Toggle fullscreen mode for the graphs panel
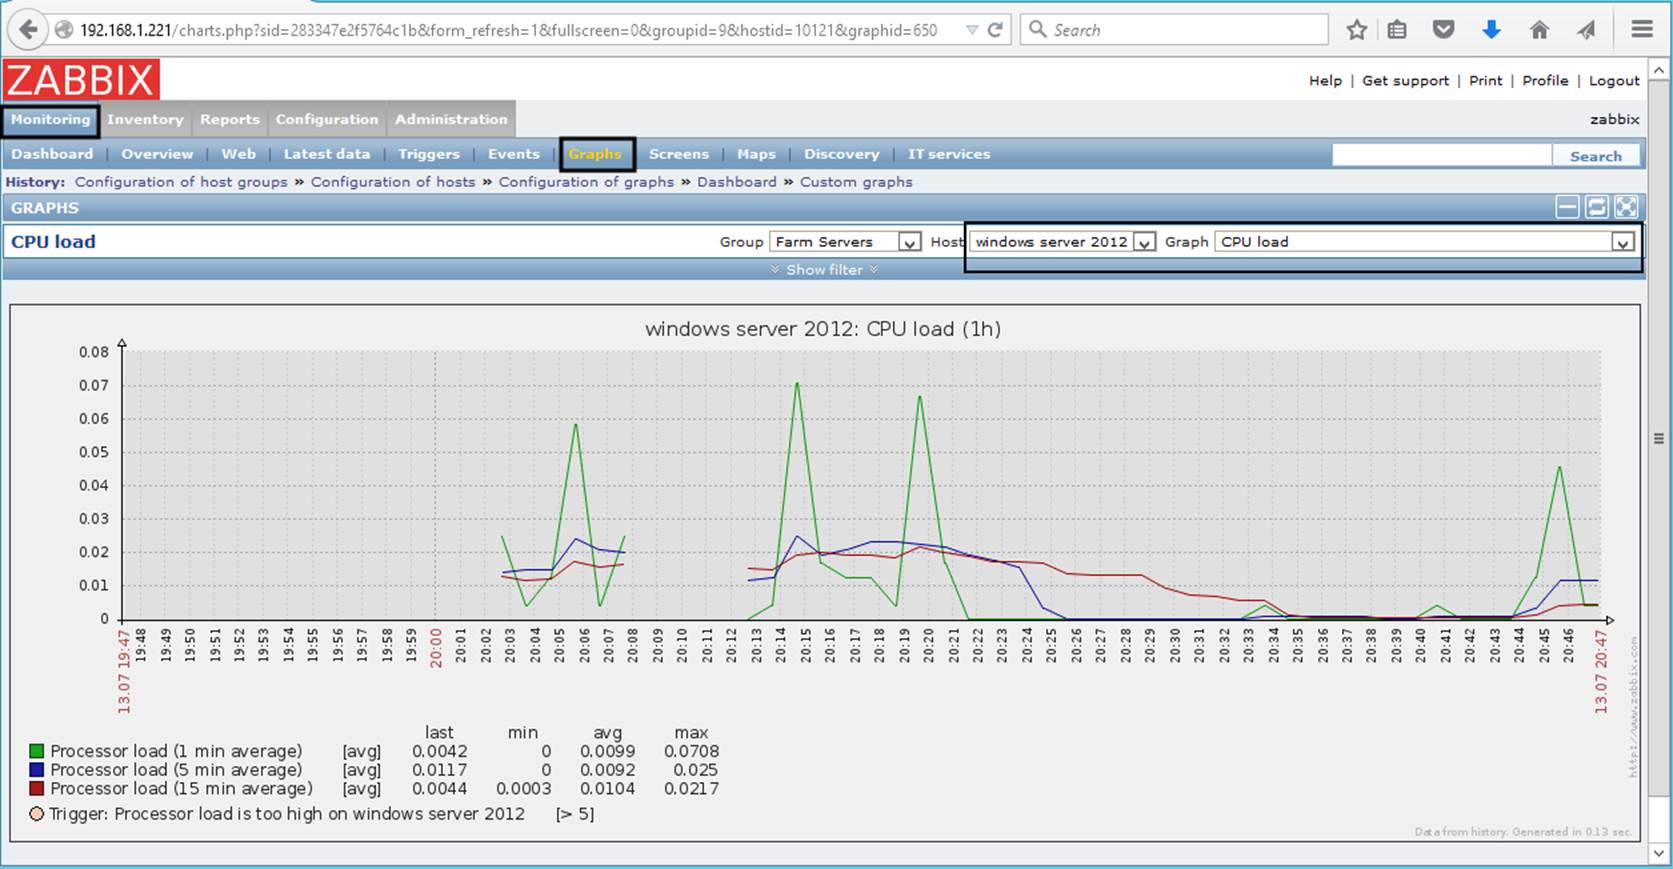The width and height of the screenshot is (1673, 869). click(1626, 207)
